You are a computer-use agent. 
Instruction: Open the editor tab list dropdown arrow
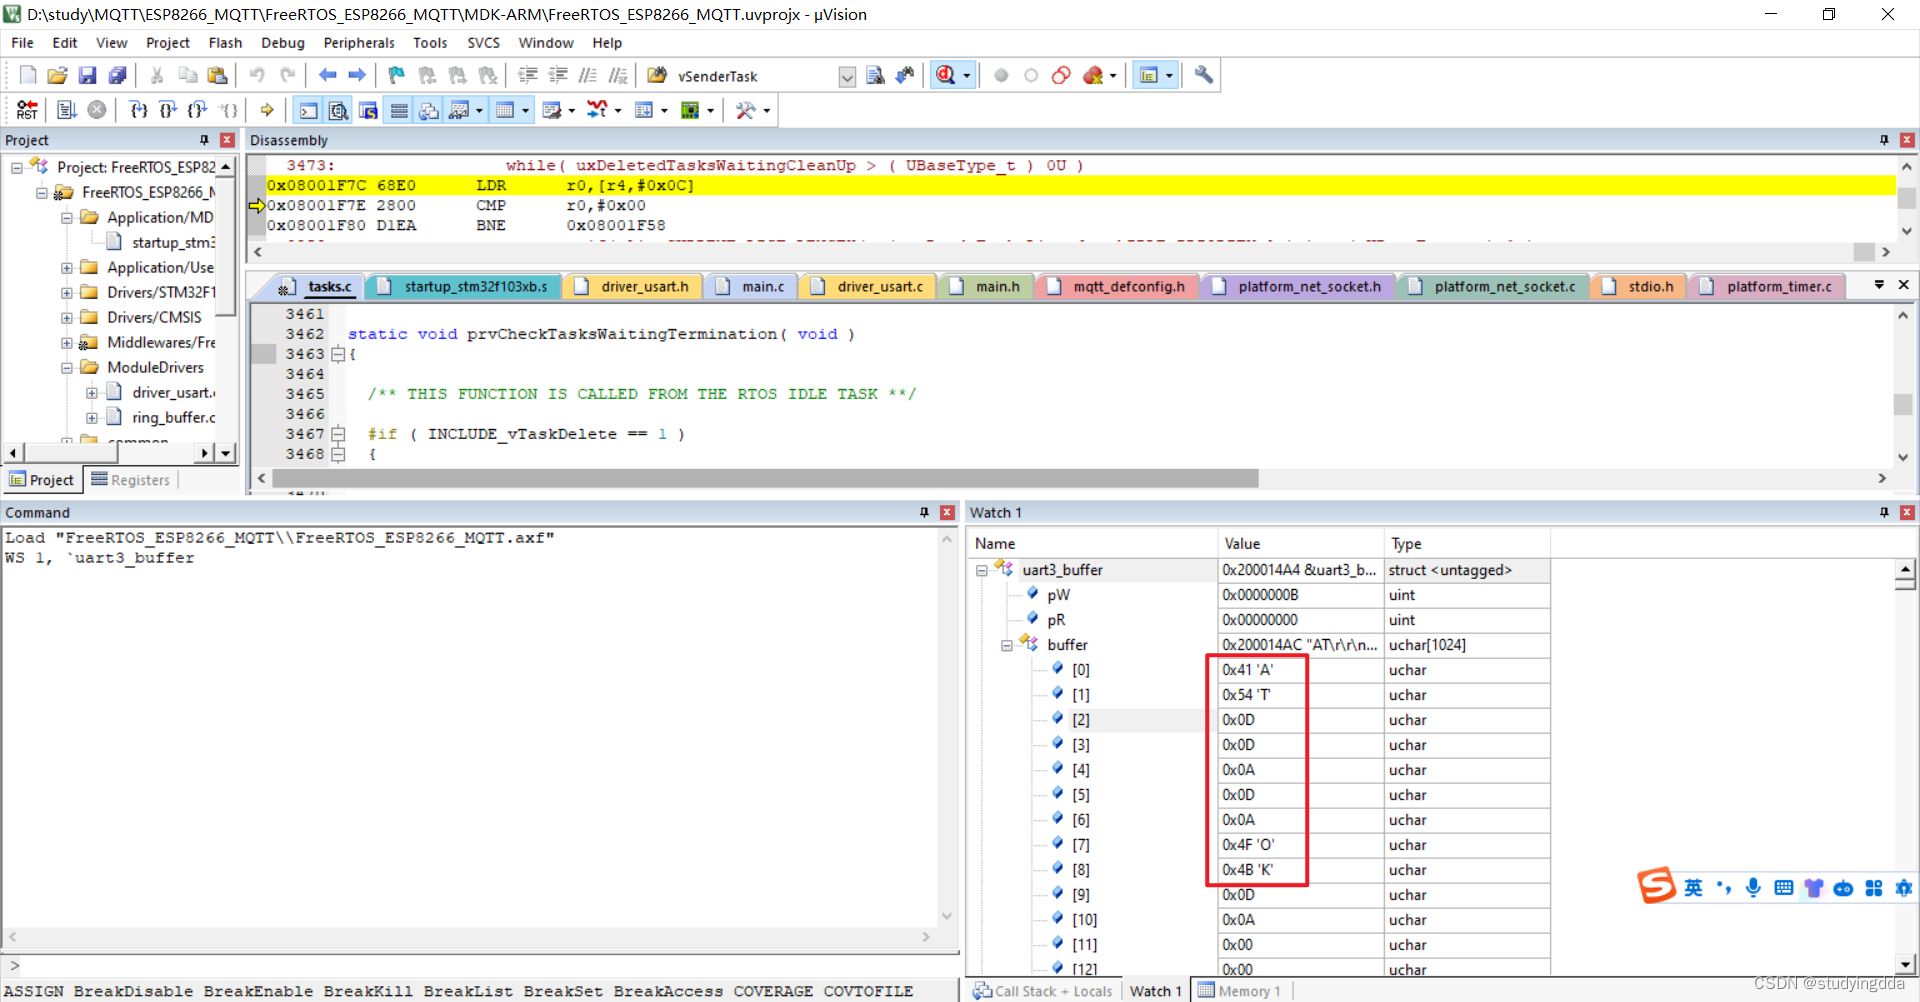(1879, 285)
